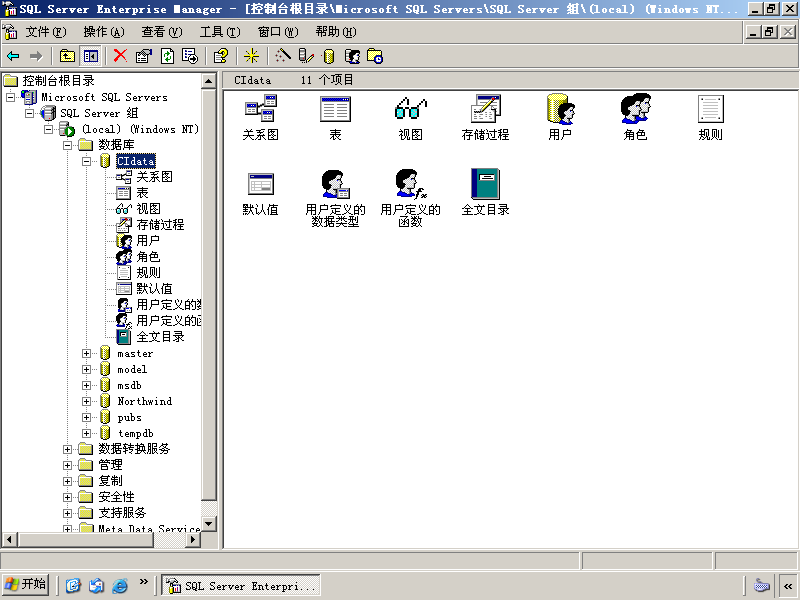Launch Internet Explorer from quick launch
This screenshot has width=800, height=600.
tap(119, 585)
